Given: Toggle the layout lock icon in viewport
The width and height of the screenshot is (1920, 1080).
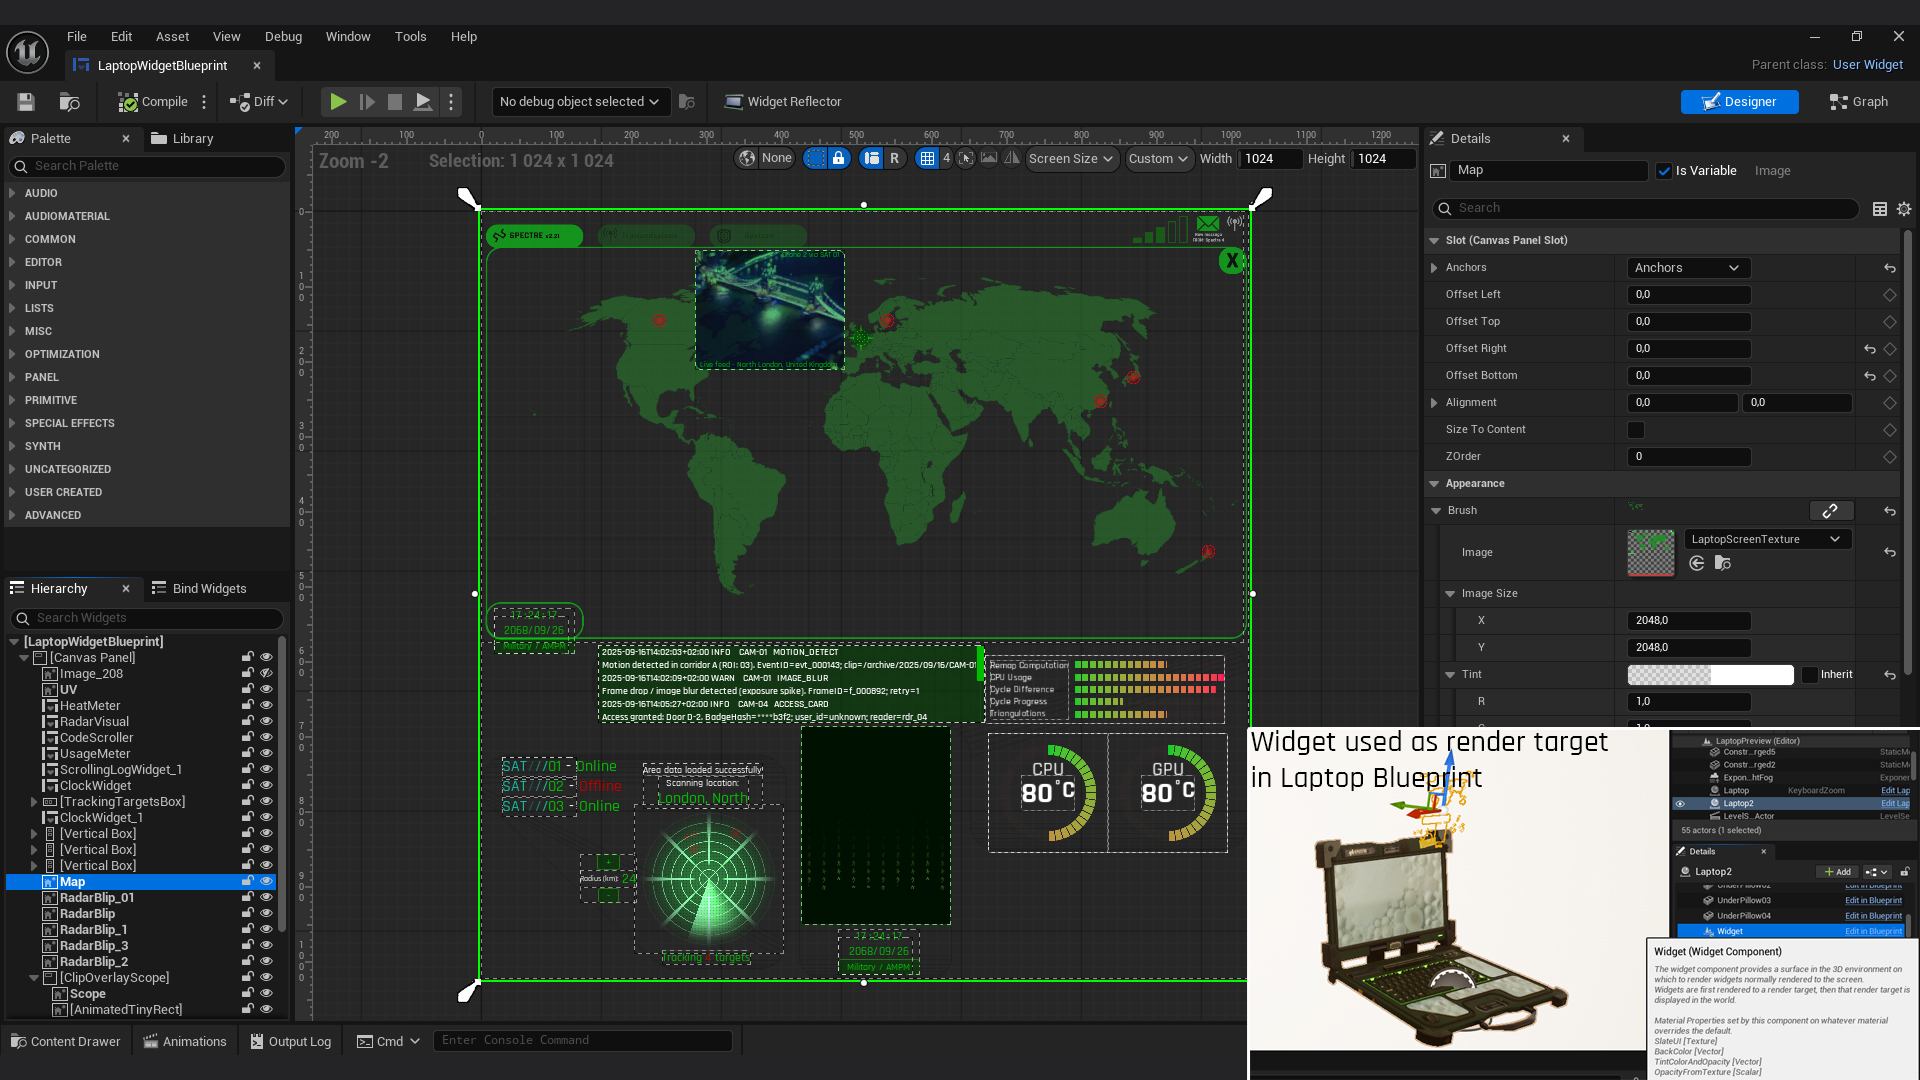Looking at the screenshot, I should click(839, 158).
